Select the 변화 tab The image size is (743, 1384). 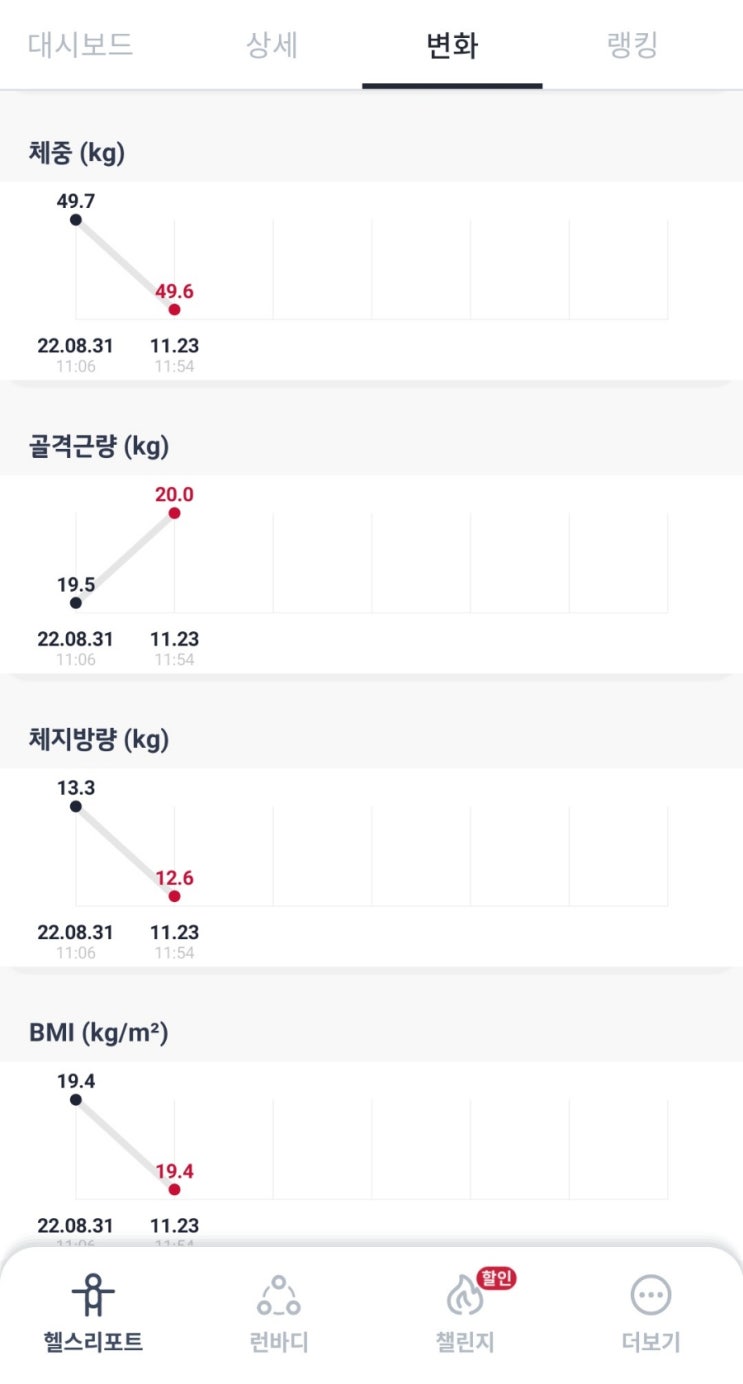click(x=452, y=46)
